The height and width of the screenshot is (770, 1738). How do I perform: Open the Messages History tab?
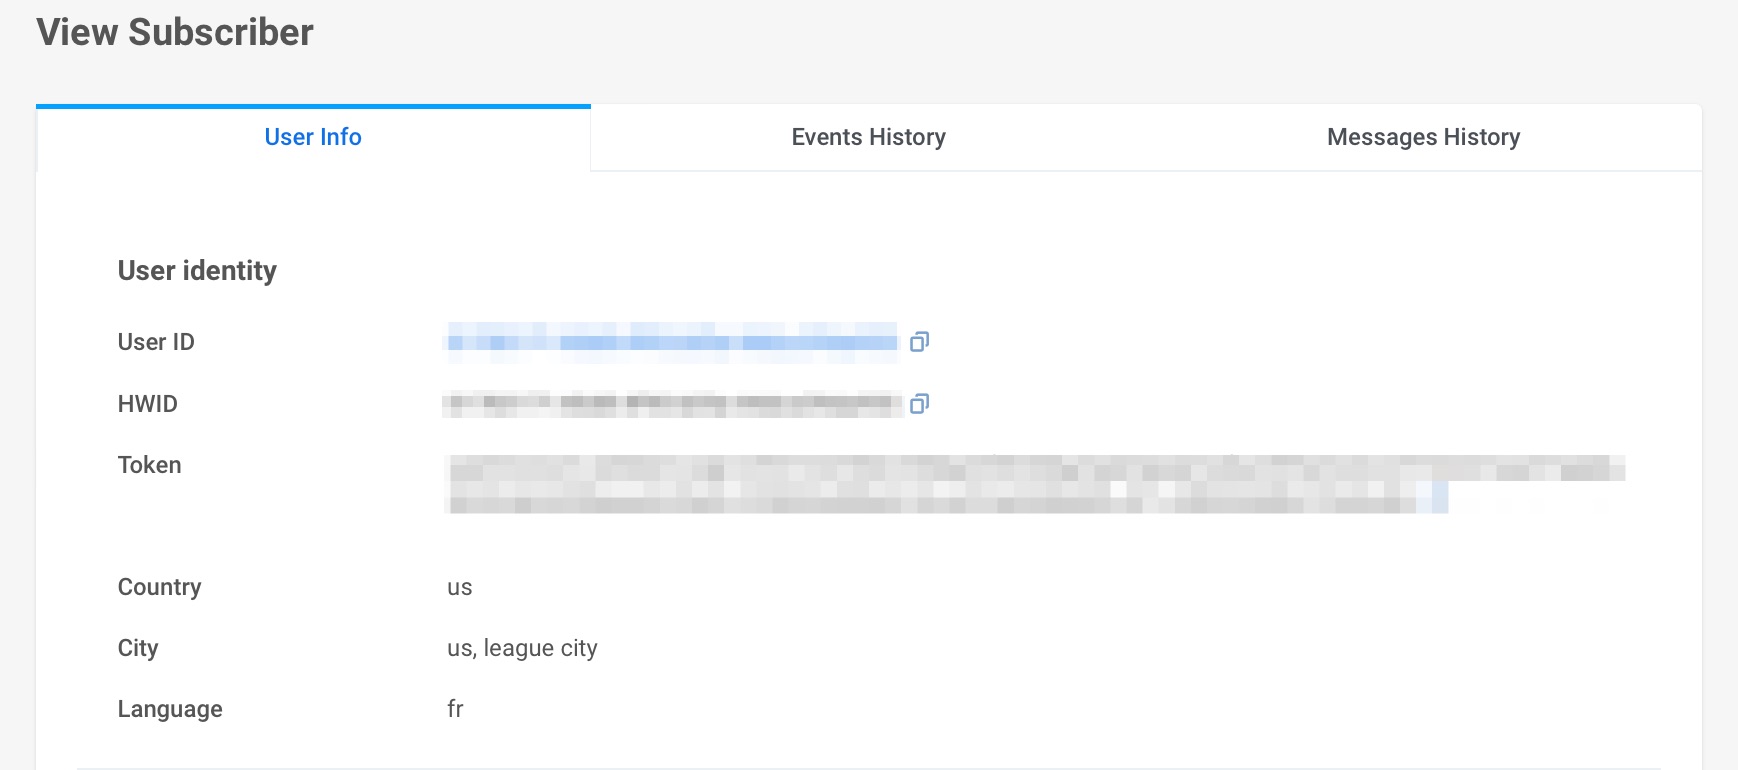point(1423,137)
